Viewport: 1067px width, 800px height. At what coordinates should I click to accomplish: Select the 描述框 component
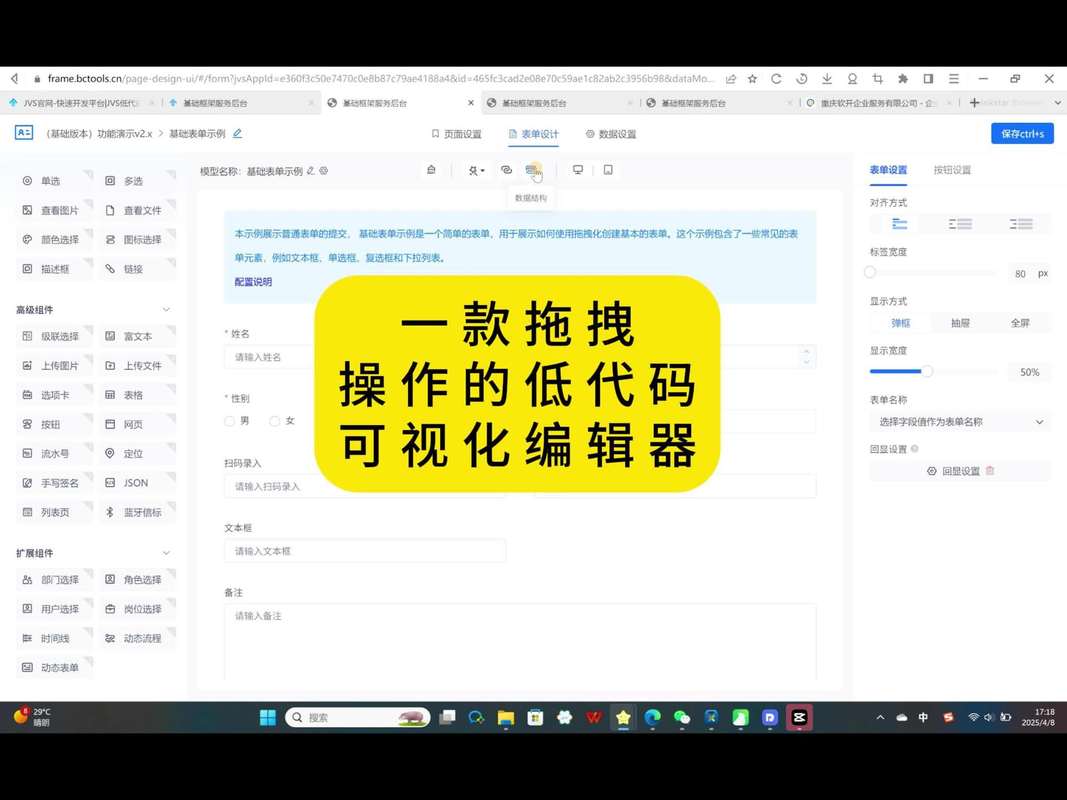tap(54, 269)
